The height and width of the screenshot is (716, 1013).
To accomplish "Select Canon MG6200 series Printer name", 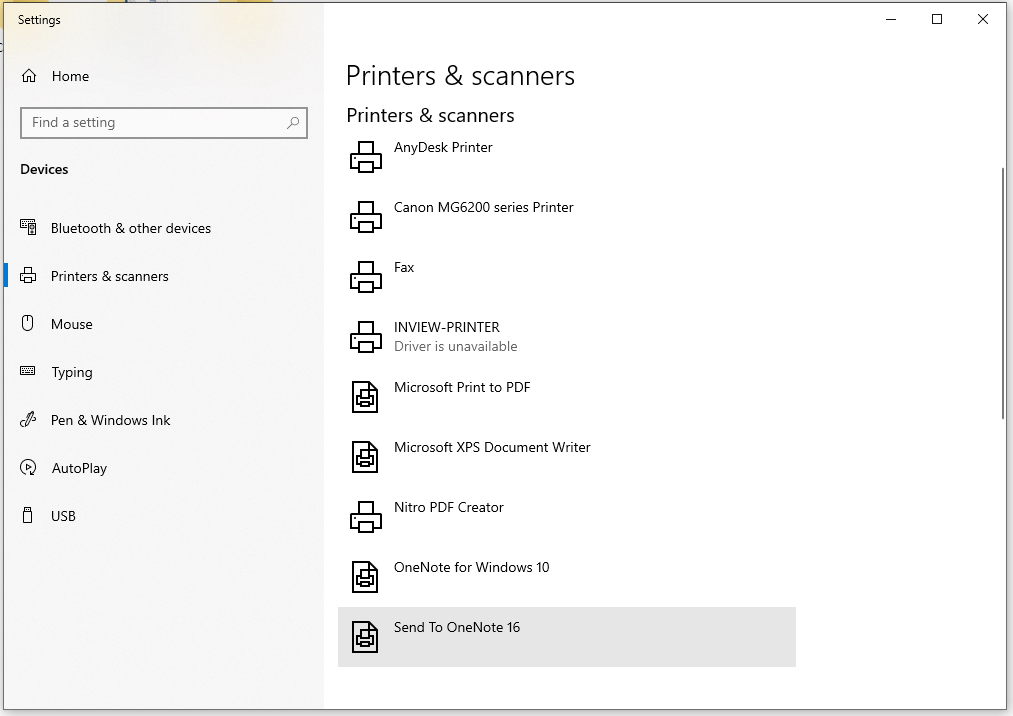I will (x=483, y=207).
